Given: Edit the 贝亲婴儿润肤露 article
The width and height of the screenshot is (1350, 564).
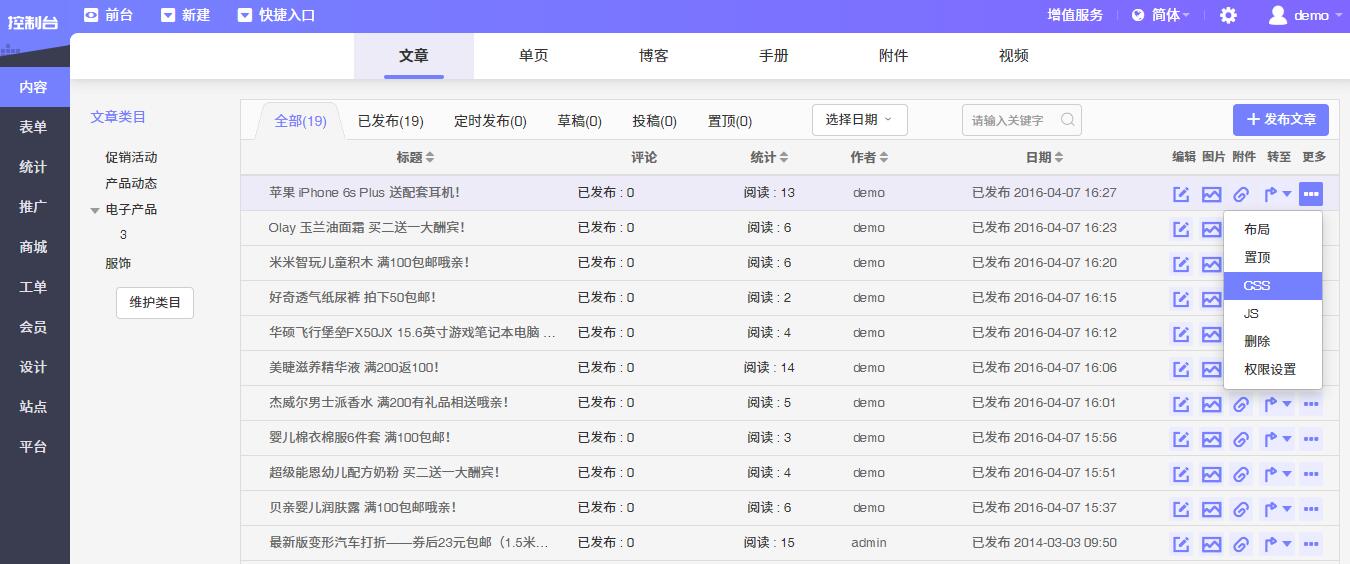Looking at the screenshot, I should click(x=1181, y=509).
